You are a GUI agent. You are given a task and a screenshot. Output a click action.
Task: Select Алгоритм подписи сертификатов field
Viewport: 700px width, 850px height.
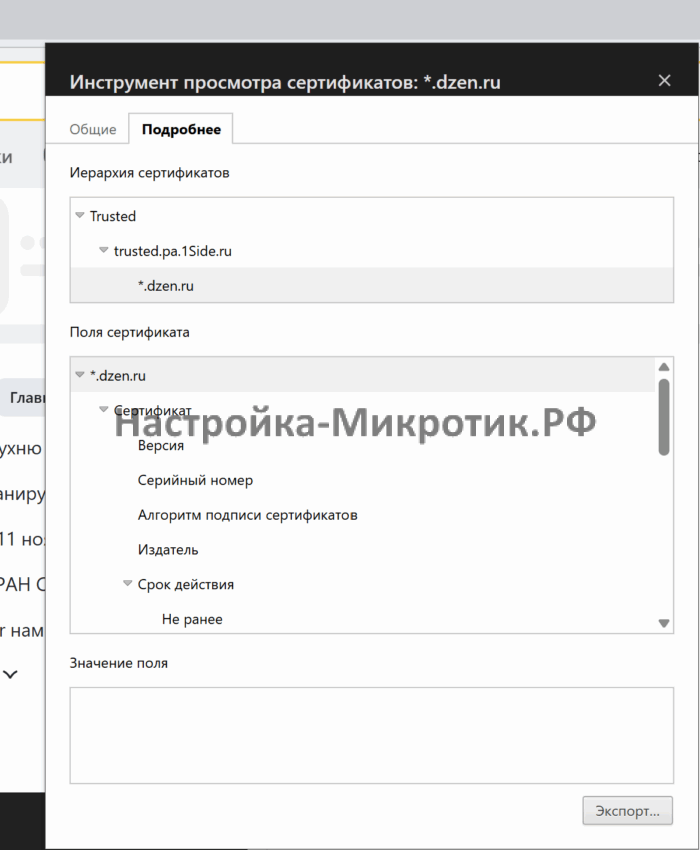(247, 515)
